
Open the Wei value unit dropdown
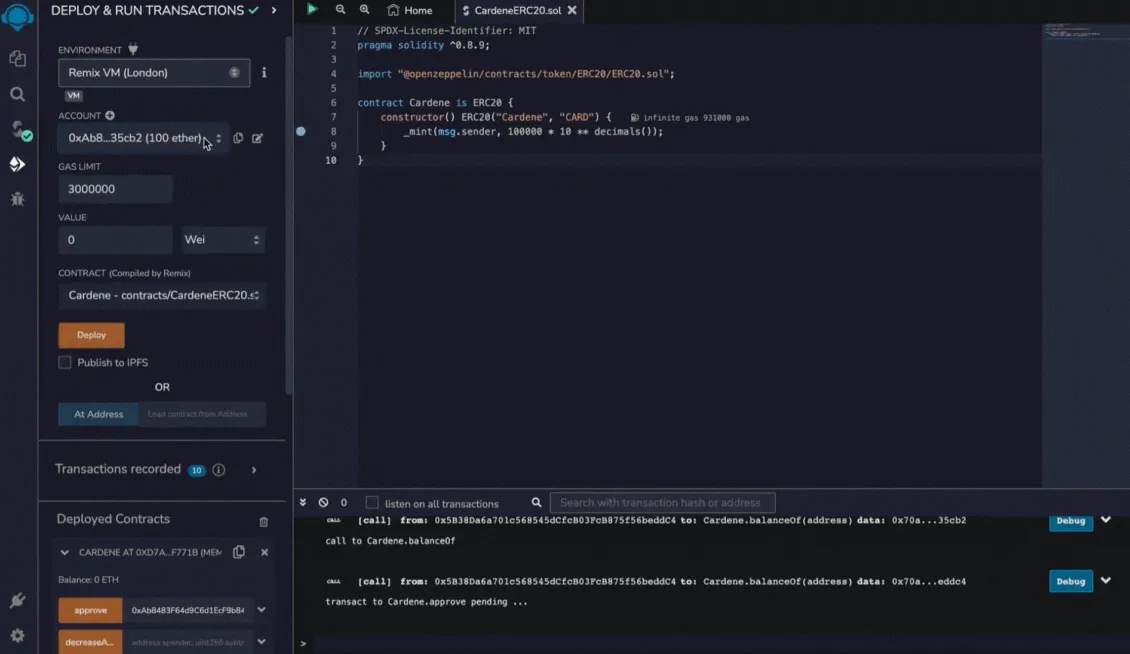click(x=222, y=239)
